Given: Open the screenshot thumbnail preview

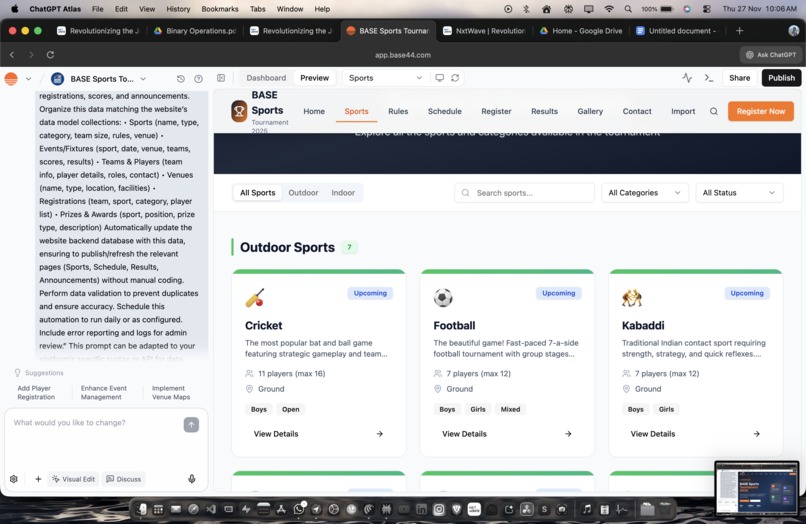Looking at the screenshot, I should (757, 487).
